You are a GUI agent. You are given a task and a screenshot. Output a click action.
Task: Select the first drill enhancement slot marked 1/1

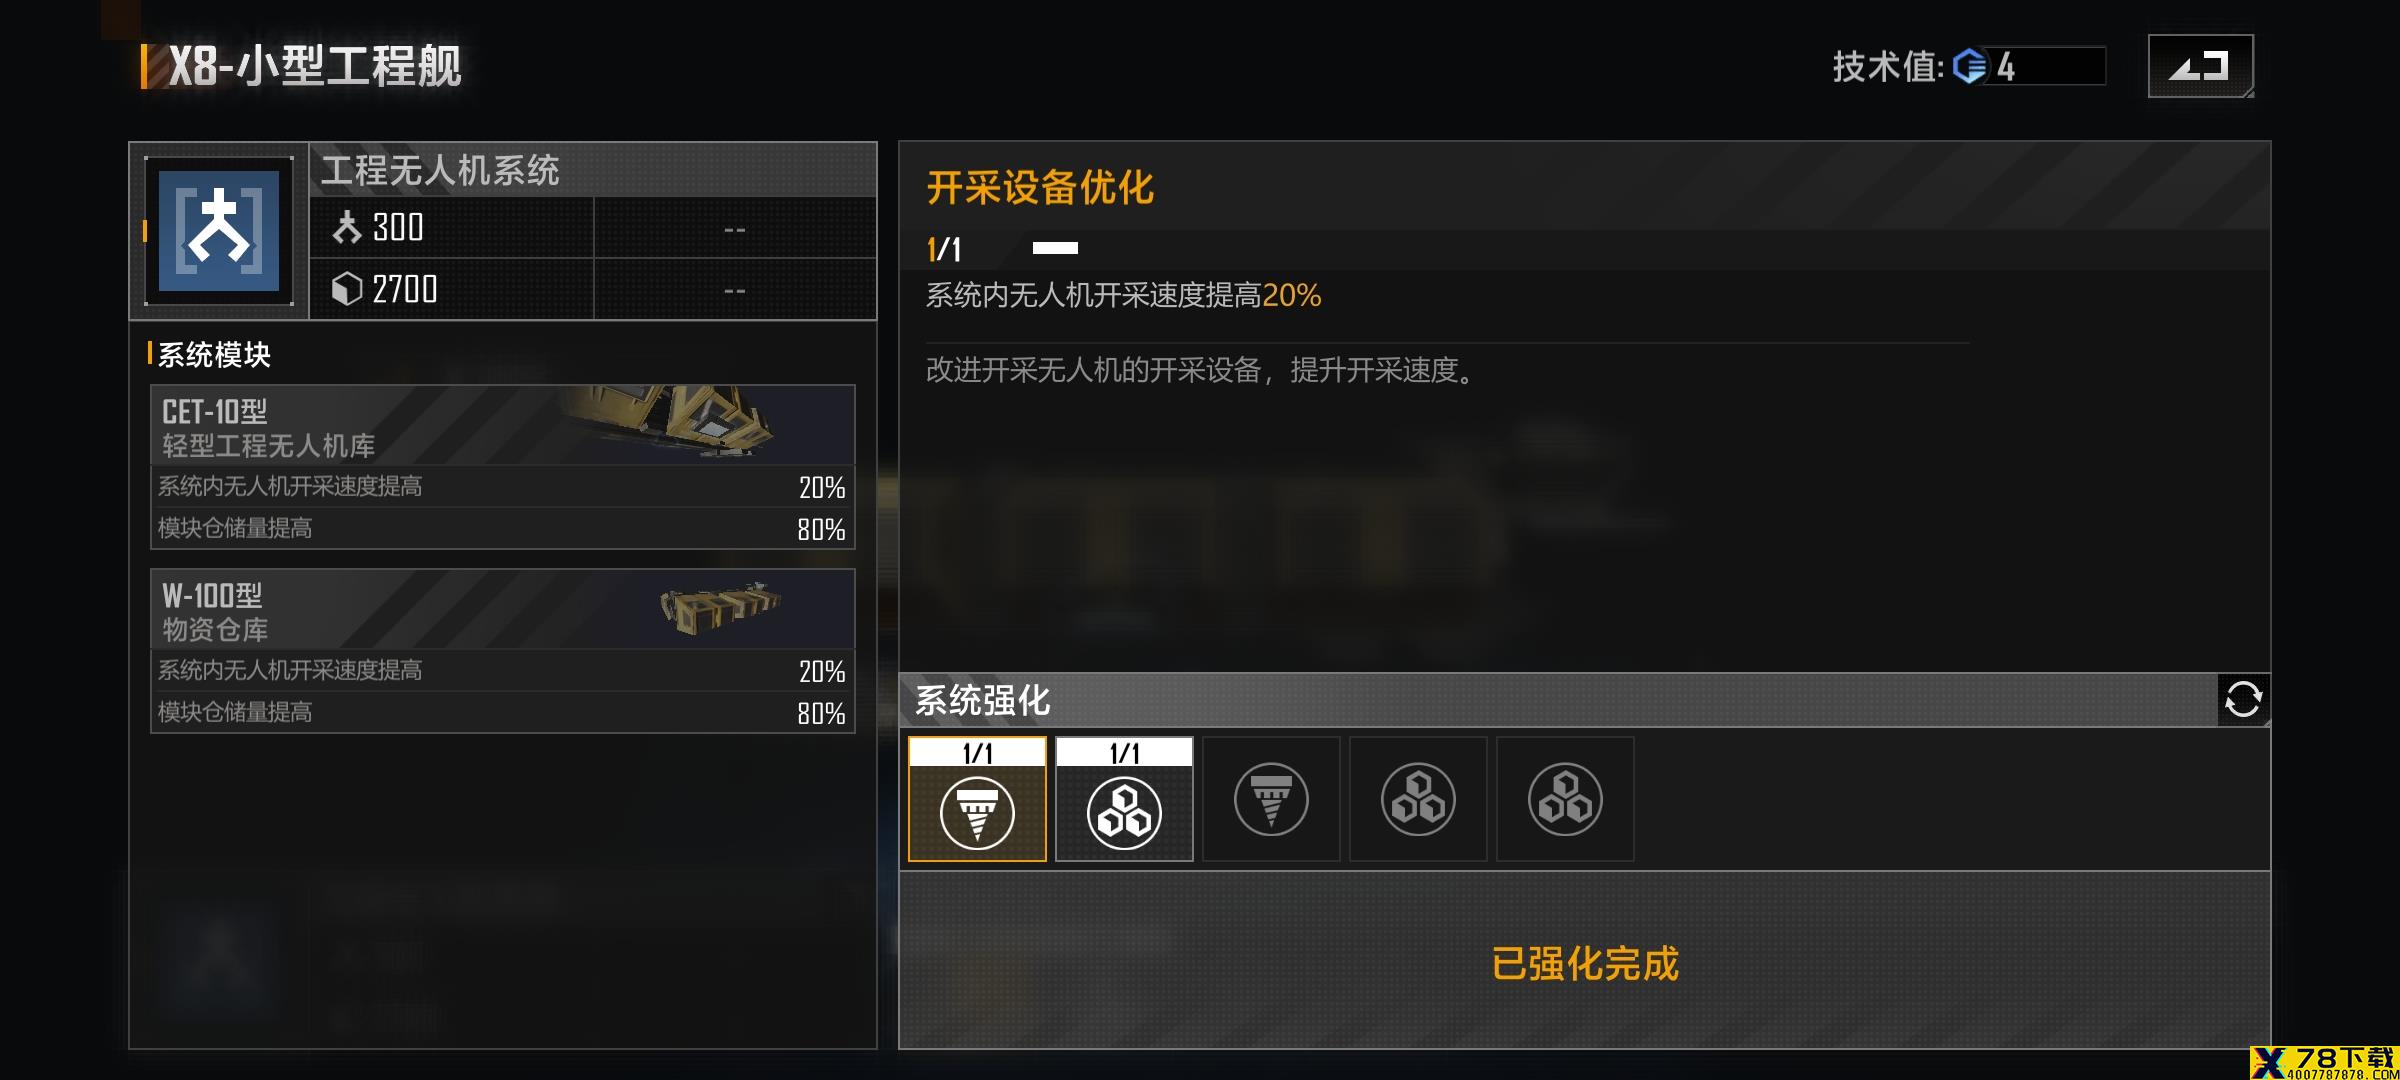977,799
